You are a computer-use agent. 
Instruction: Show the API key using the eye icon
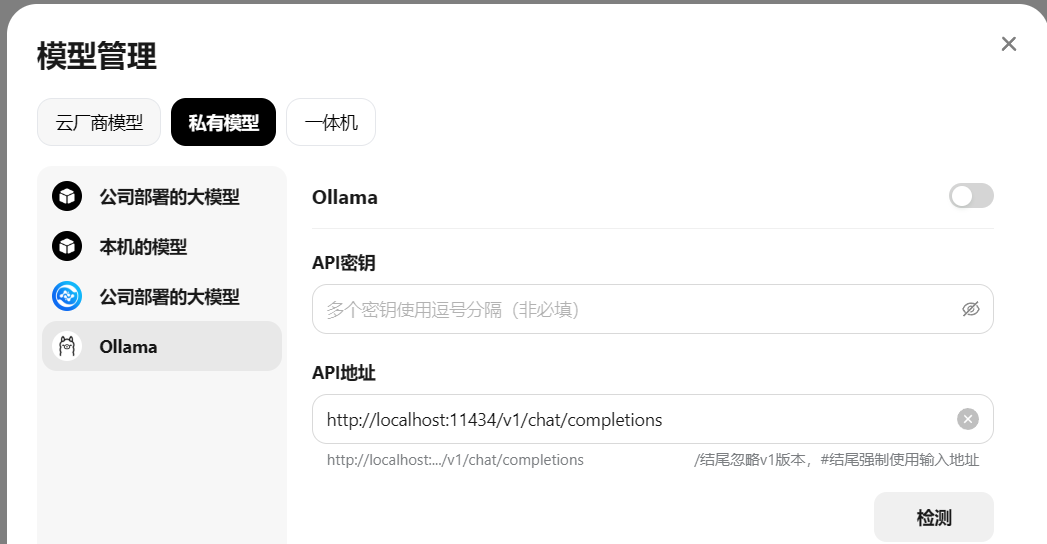point(970,309)
